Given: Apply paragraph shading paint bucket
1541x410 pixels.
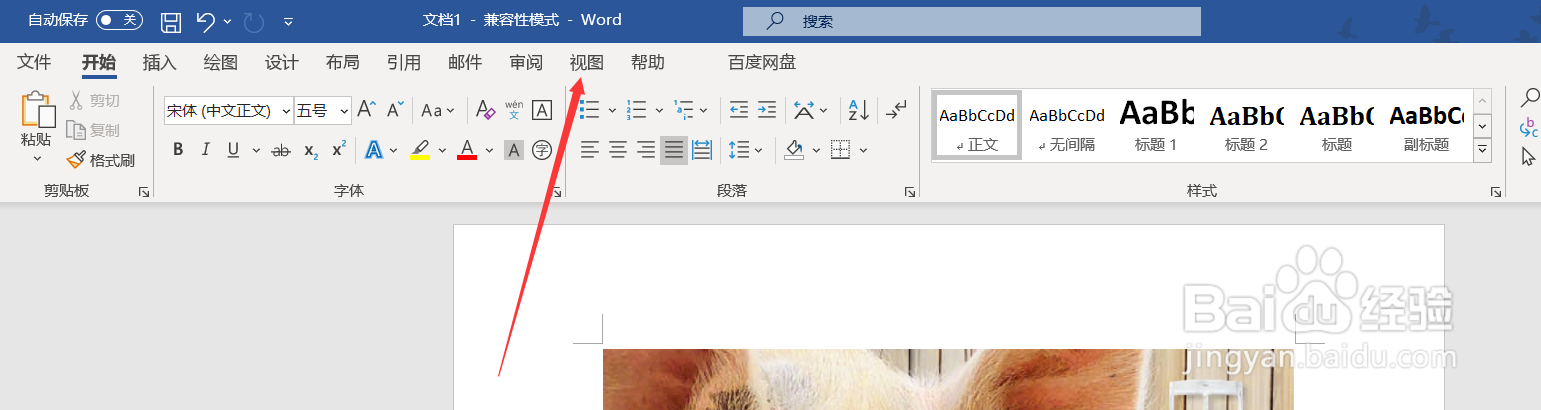Looking at the screenshot, I should 795,150.
